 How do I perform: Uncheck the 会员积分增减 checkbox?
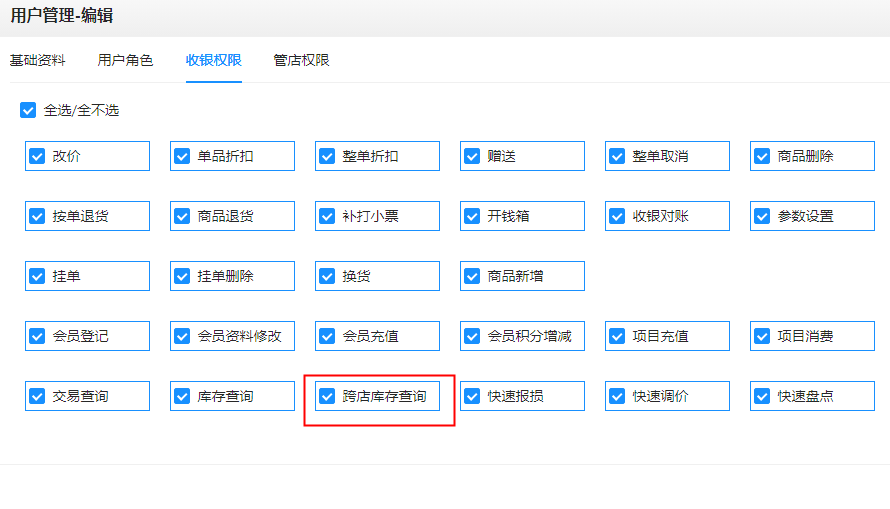click(x=472, y=336)
